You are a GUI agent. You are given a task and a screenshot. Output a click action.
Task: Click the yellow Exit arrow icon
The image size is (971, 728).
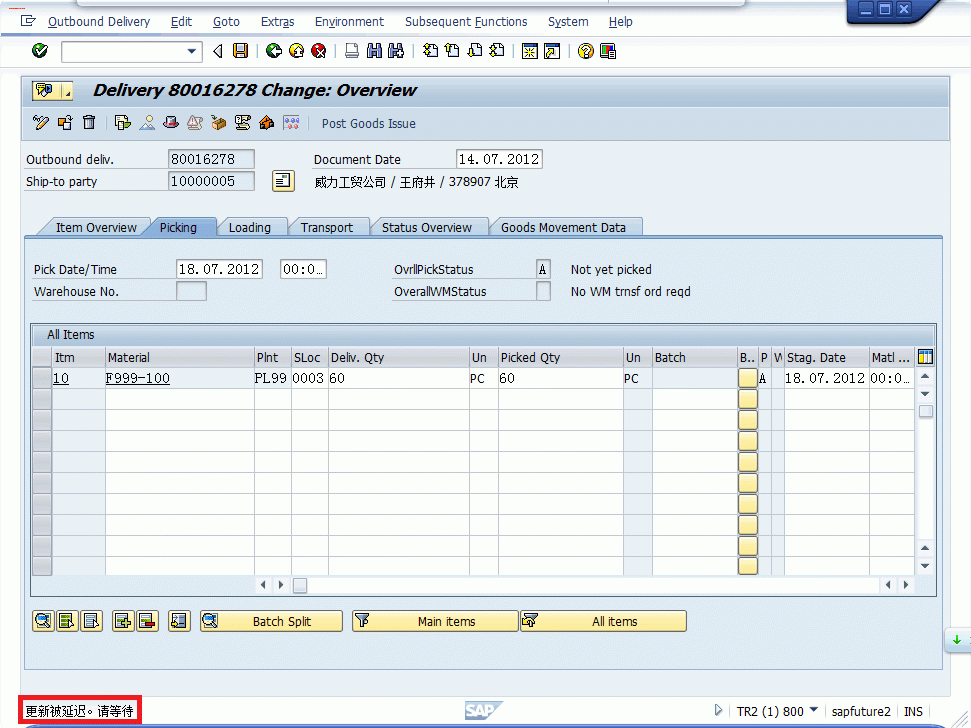297,51
